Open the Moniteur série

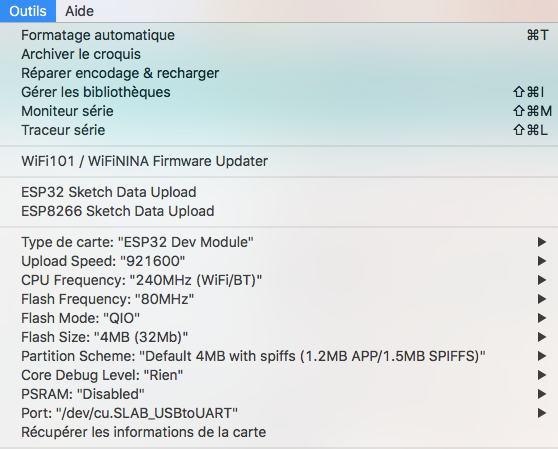pyautogui.click(x=279, y=111)
